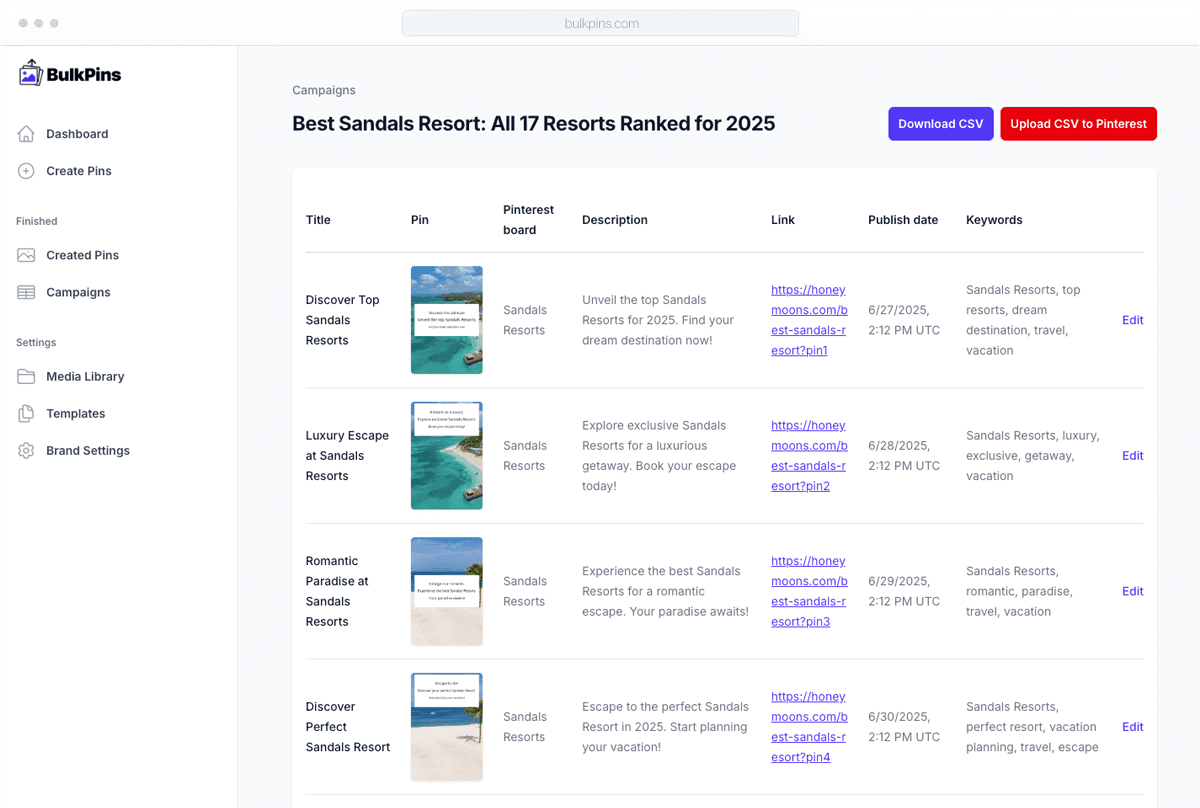The height and width of the screenshot is (808, 1200).
Task: Click the Pin column header
Action: pyautogui.click(x=420, y=220)
